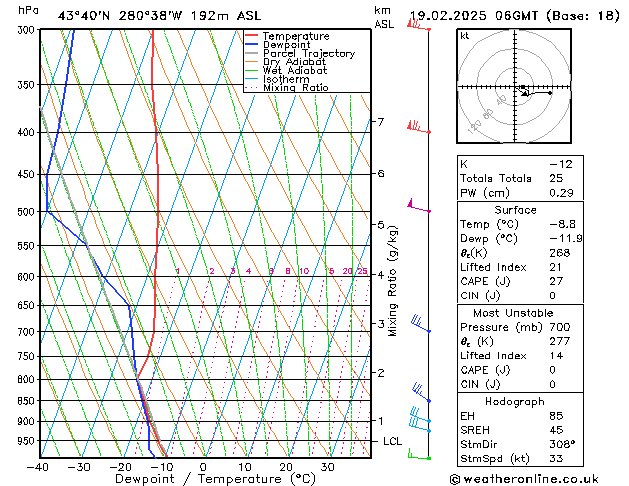Click the blue wind barb at 700 hPa
The width and height of the screenshot is (629, 486).
point(421,324)
